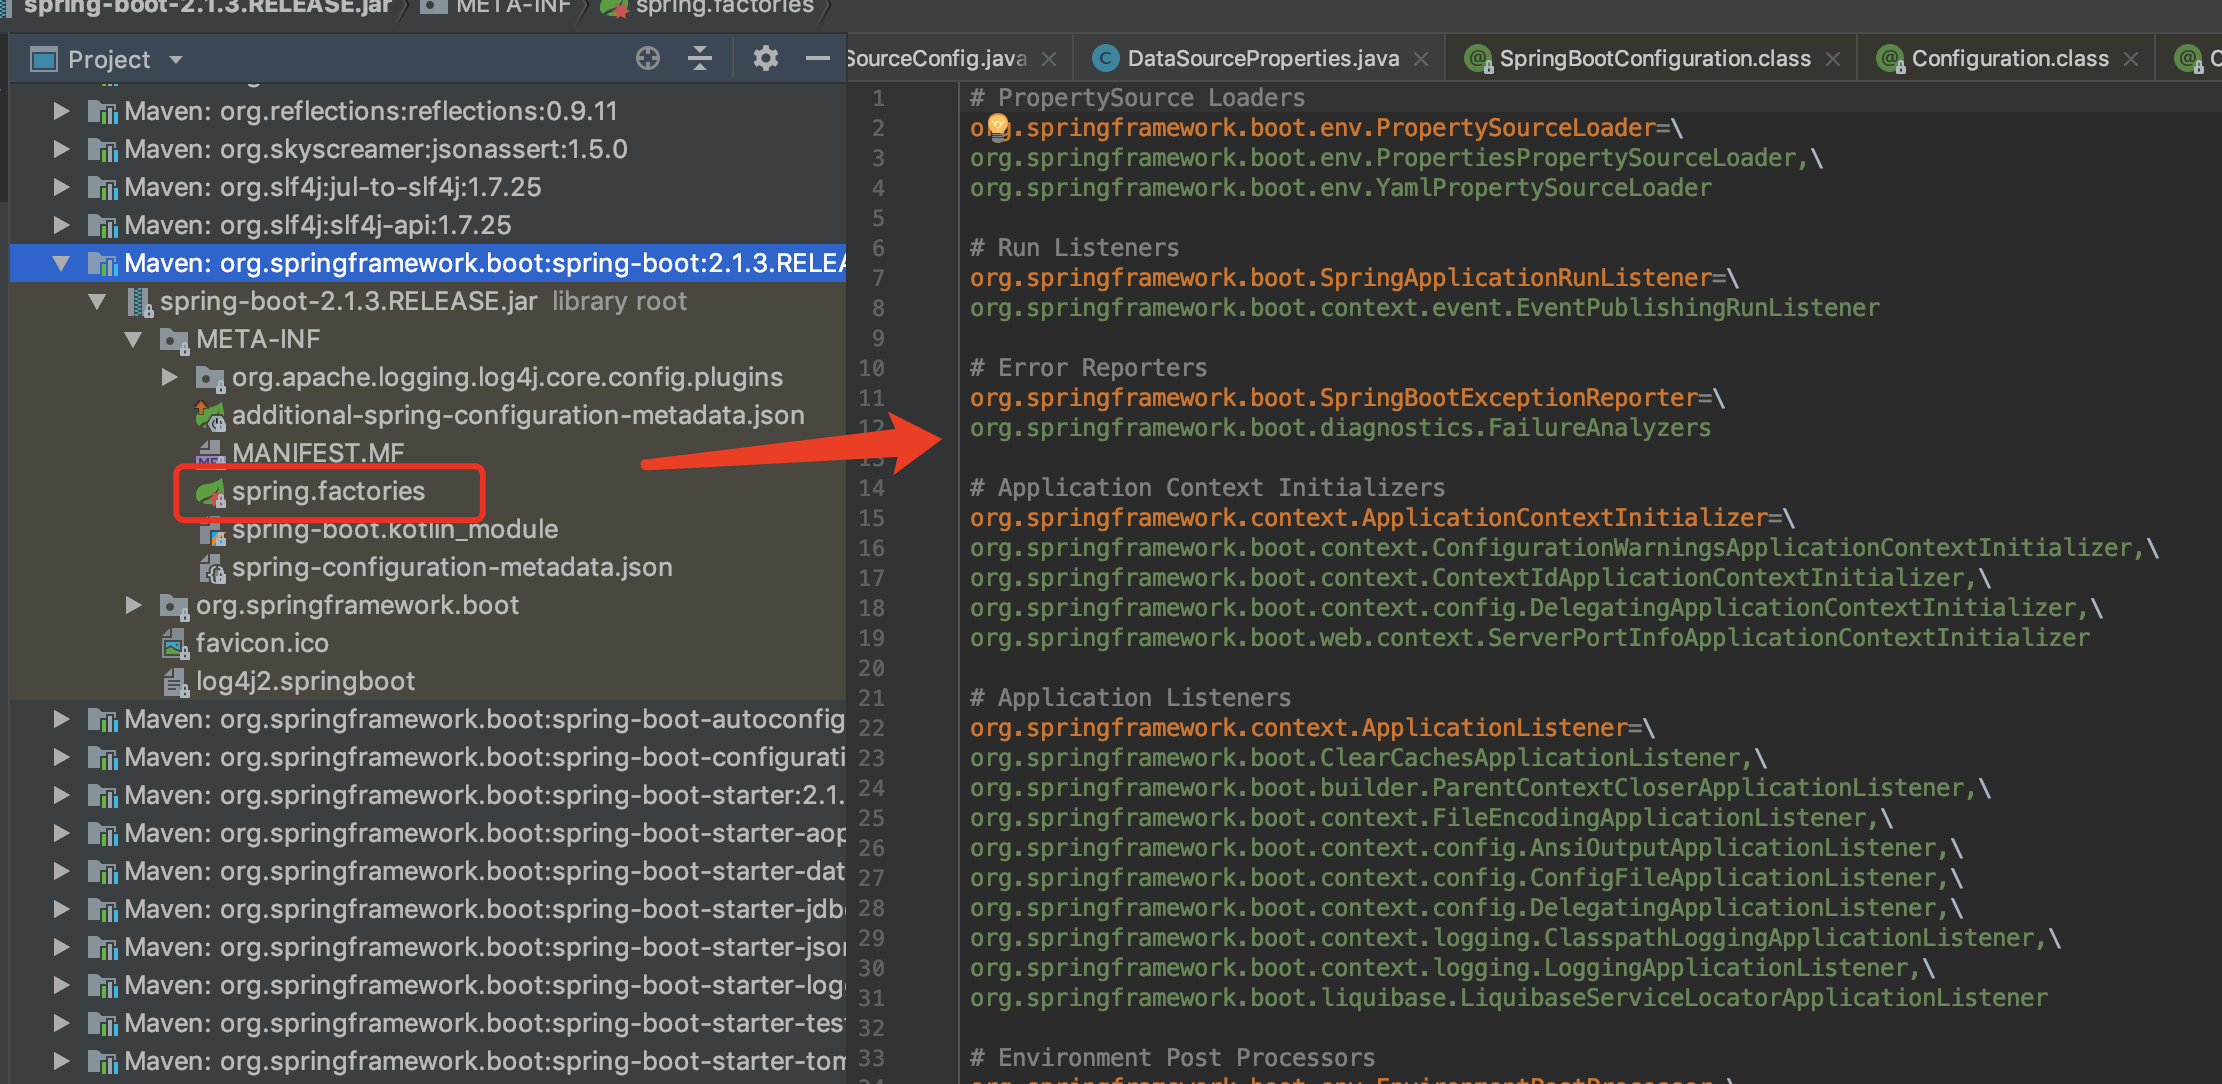Select additional-spring-configuration-metadata.json file

pyautogui.click(x=518, y=415)
